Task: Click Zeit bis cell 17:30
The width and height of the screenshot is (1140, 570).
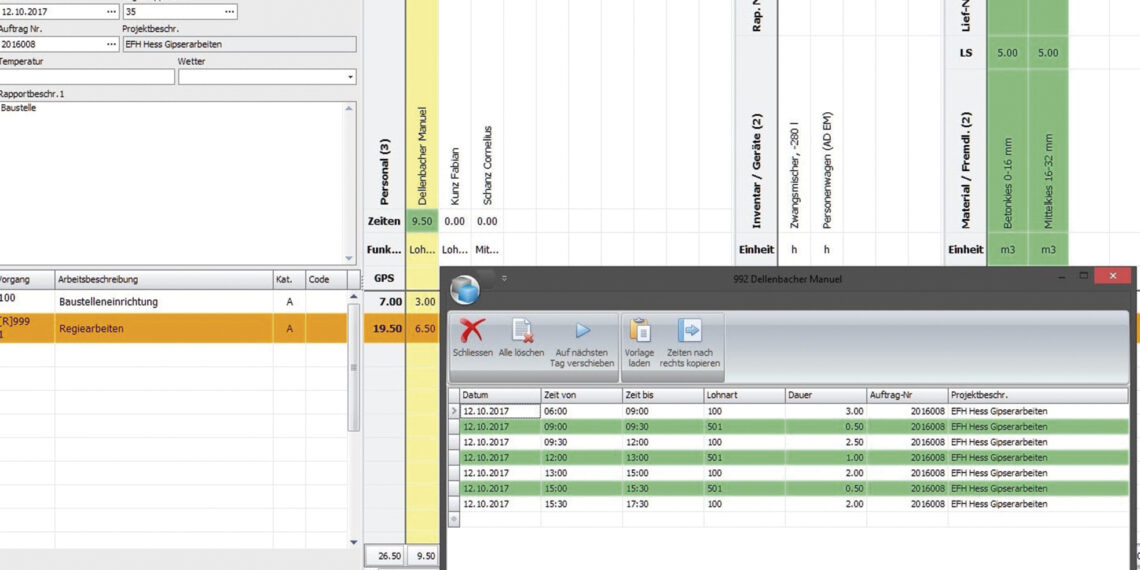Action: point(663,504)
